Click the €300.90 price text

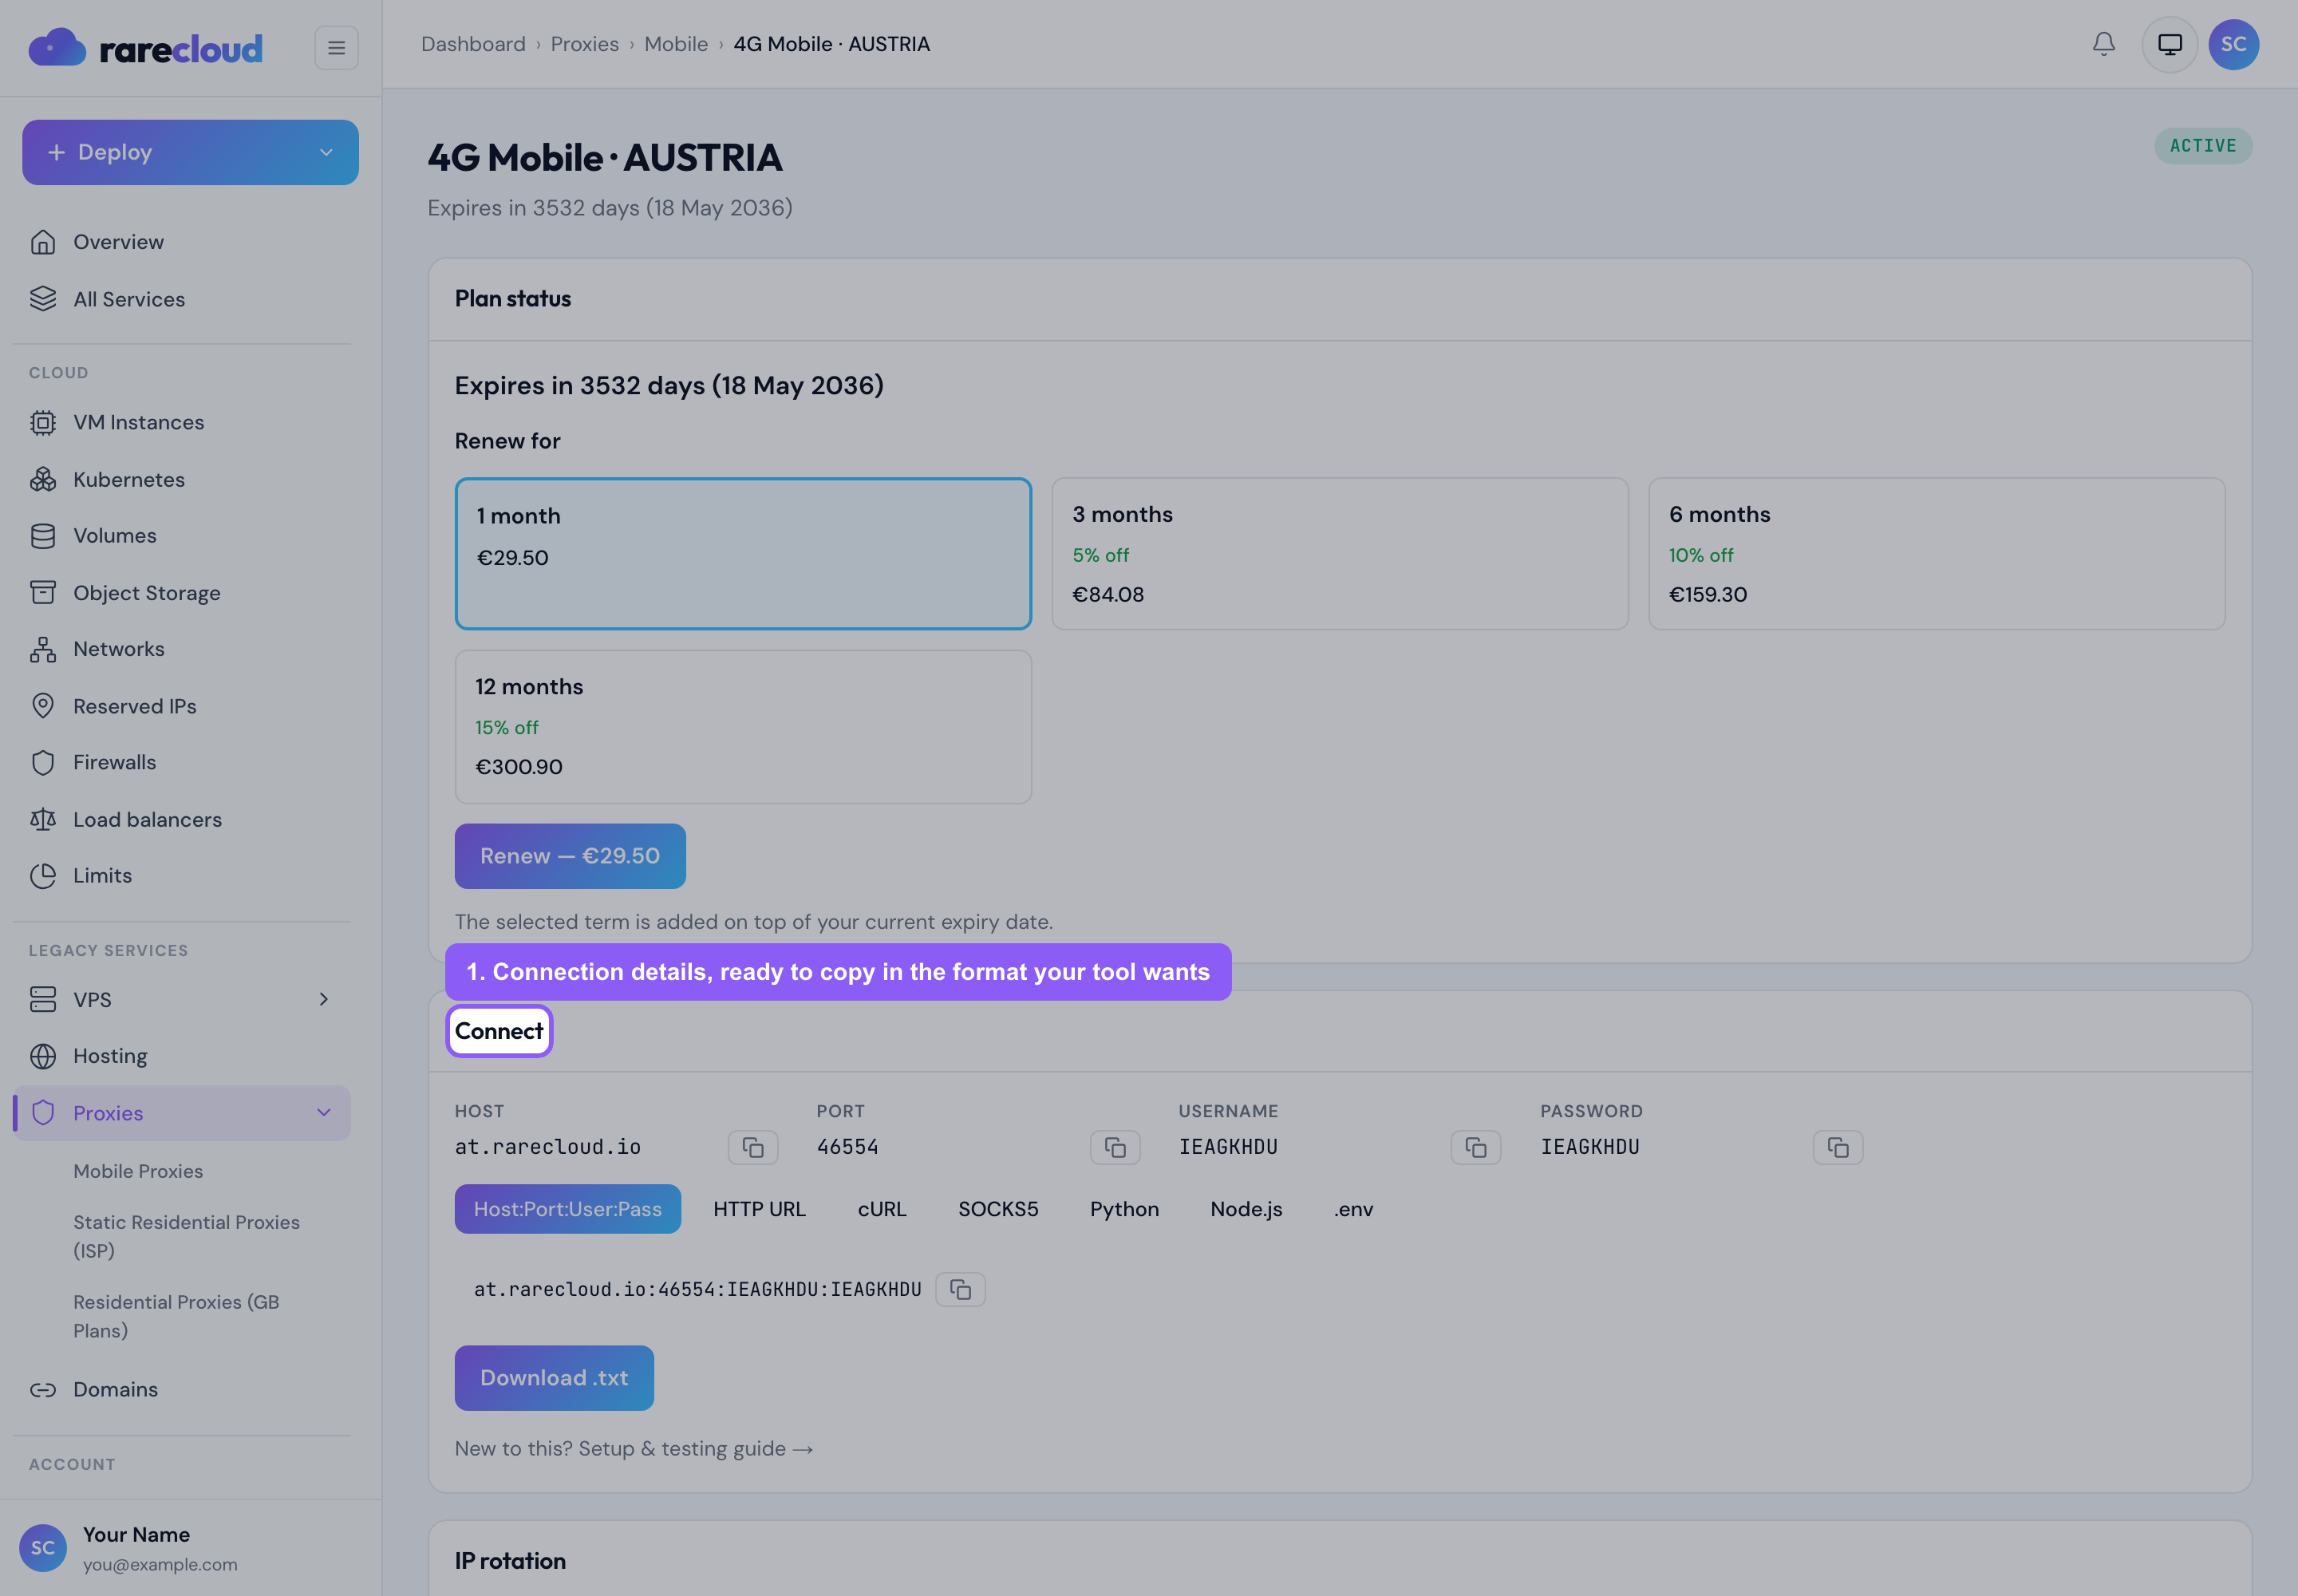tap(518, 767)
